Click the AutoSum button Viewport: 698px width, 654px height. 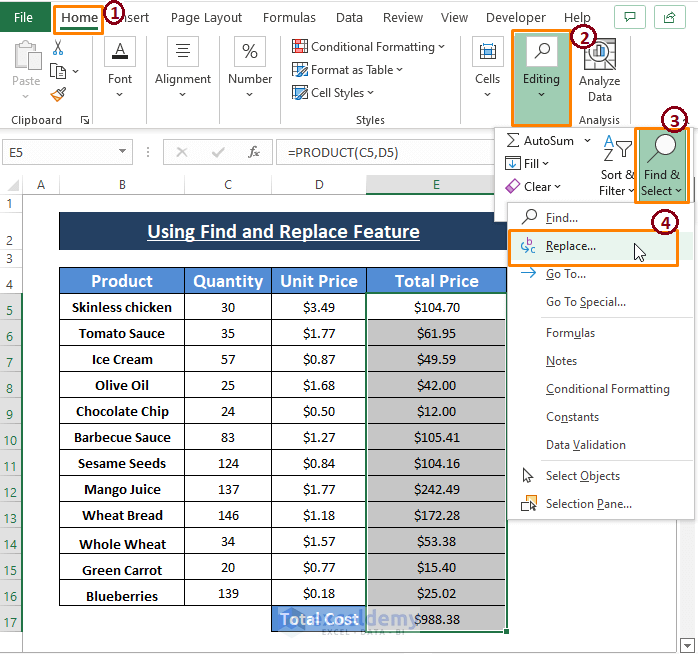[541, 141]
